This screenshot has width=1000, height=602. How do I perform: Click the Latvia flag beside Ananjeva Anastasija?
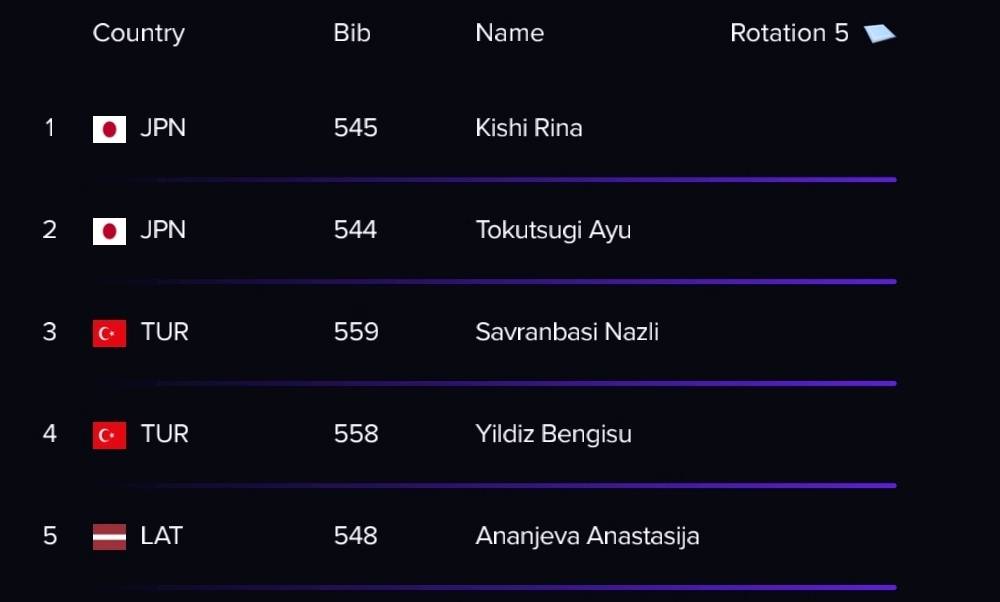(109, 537)
